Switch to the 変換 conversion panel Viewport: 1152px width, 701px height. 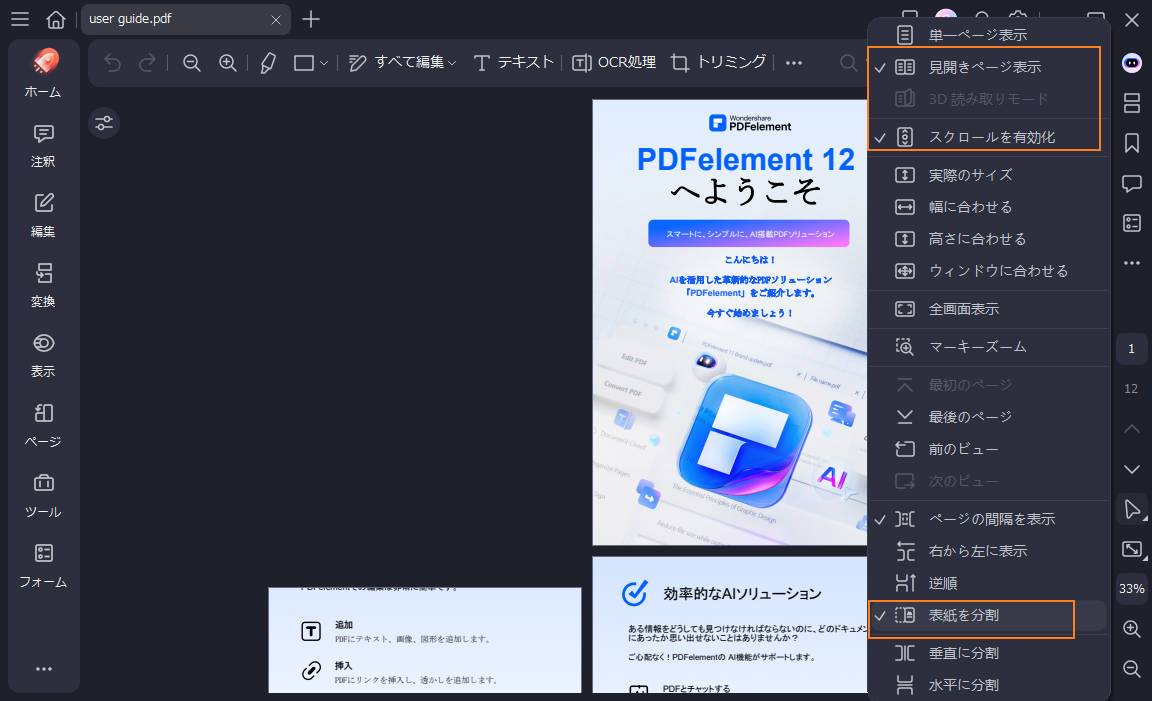click(43, 285)
